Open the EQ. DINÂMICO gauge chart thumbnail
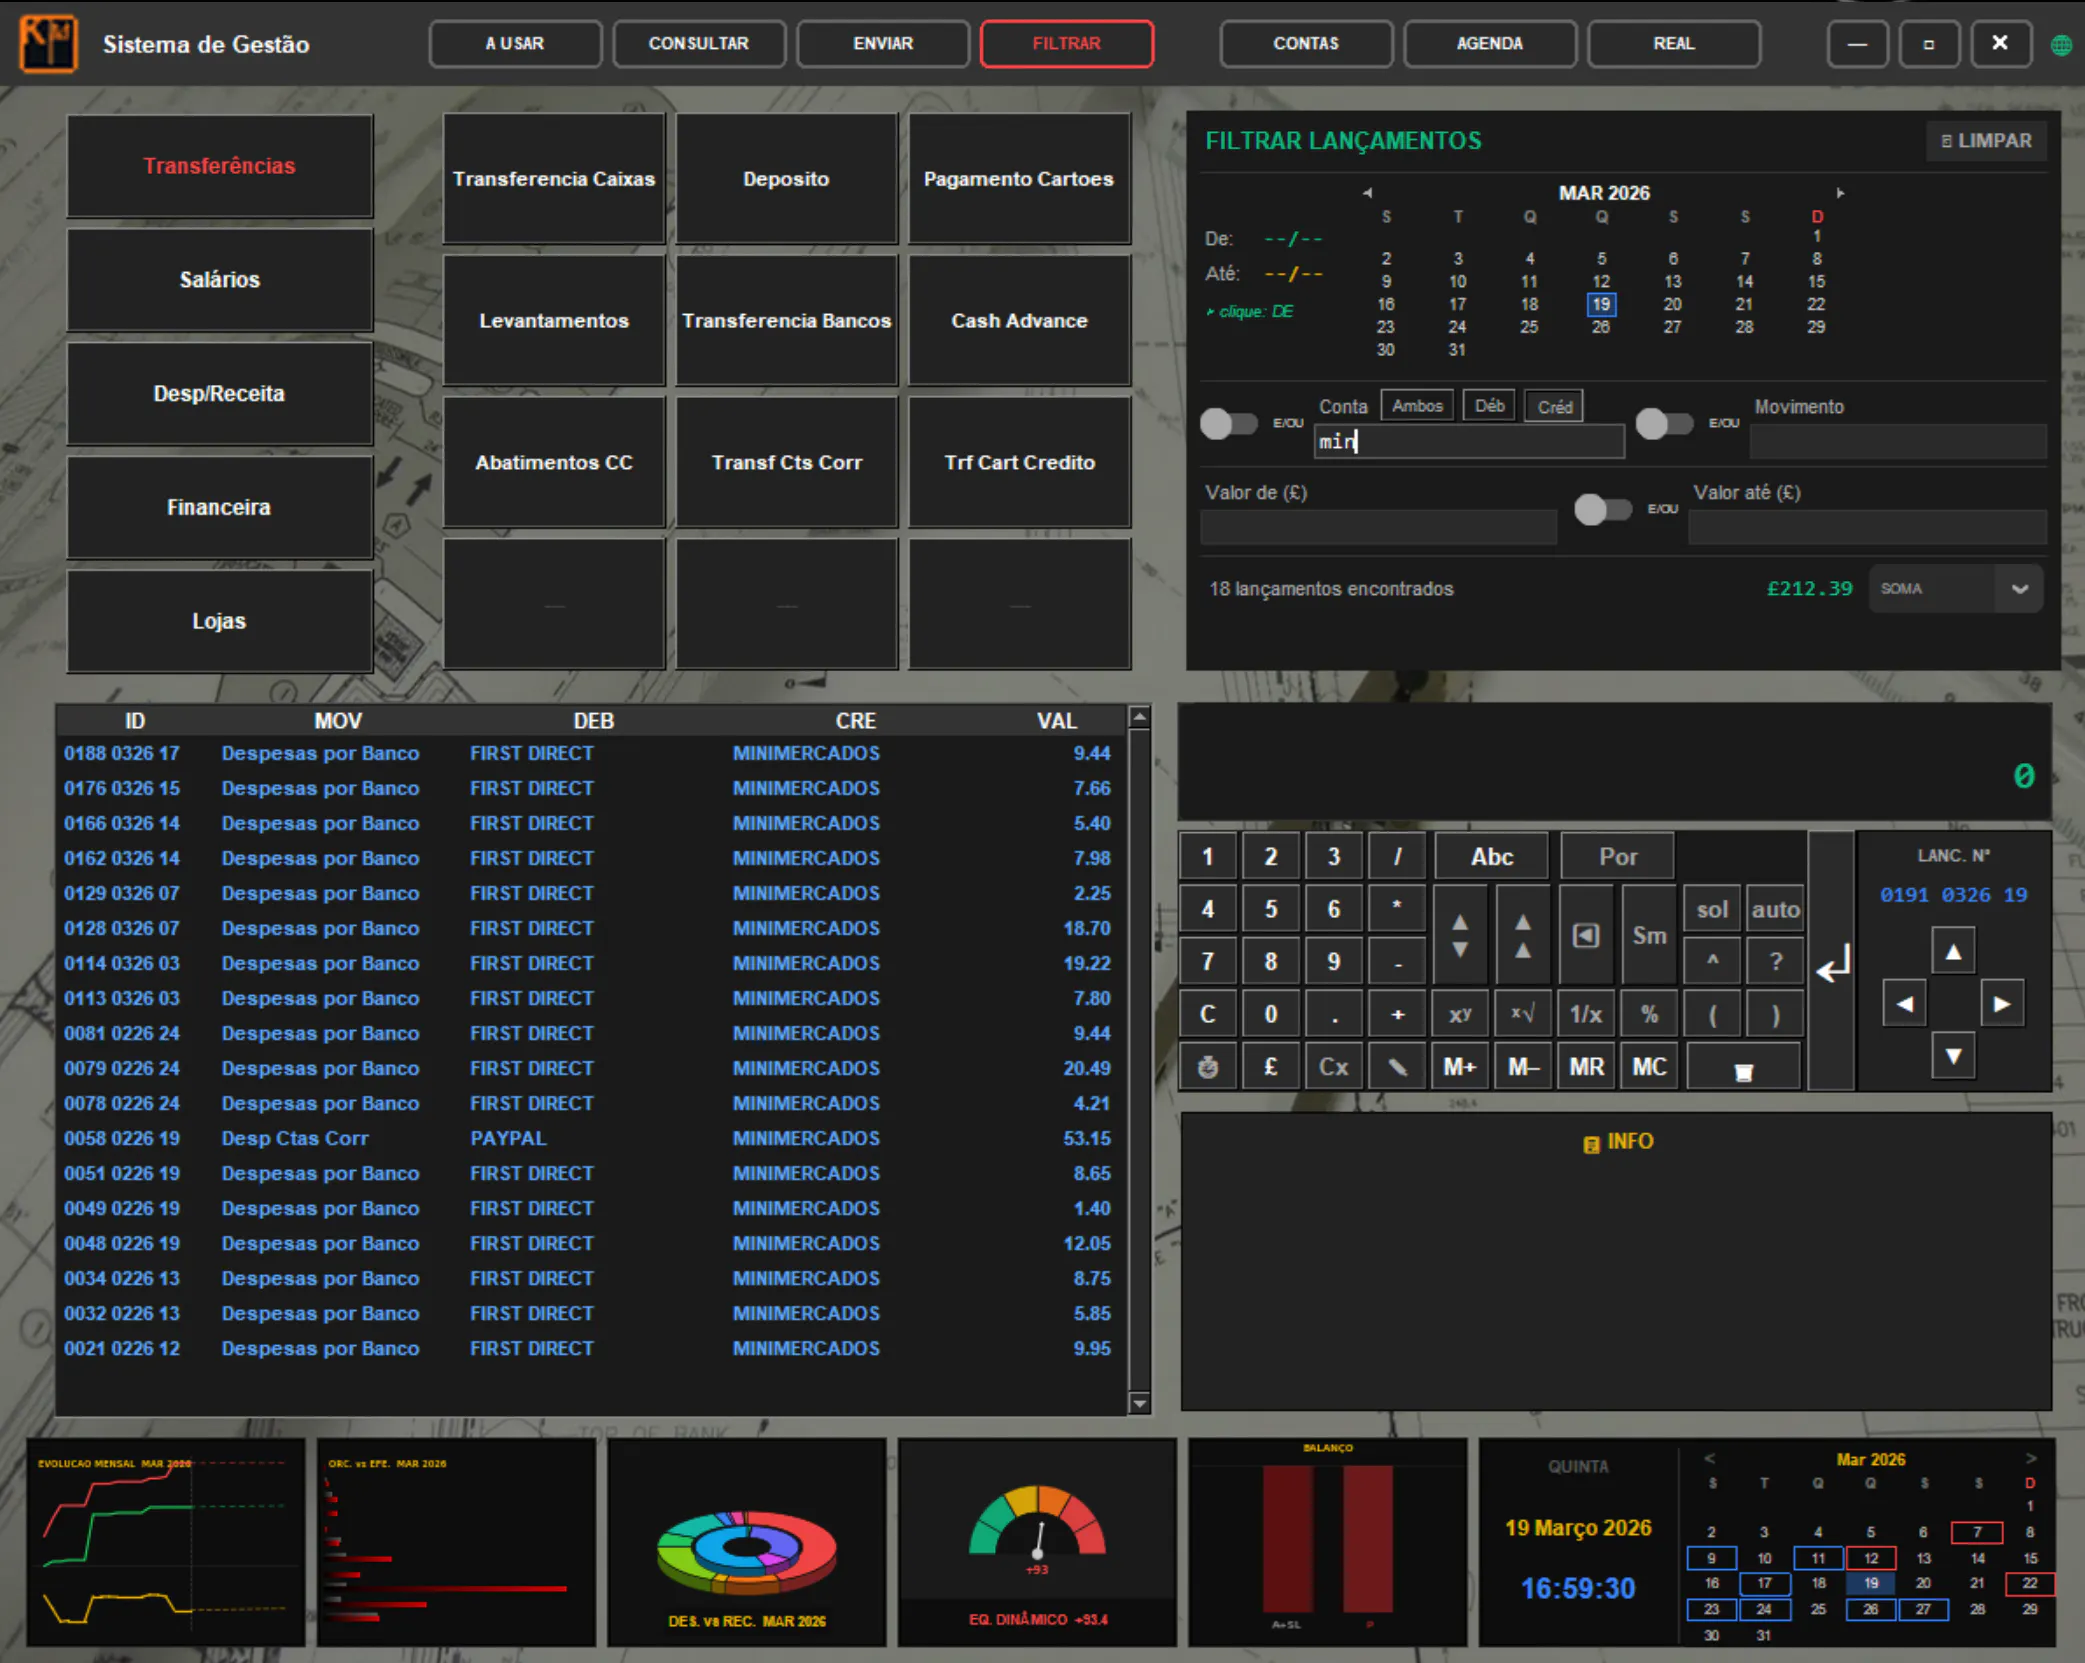The image size is (2085, 1663). (1037, 1542)
